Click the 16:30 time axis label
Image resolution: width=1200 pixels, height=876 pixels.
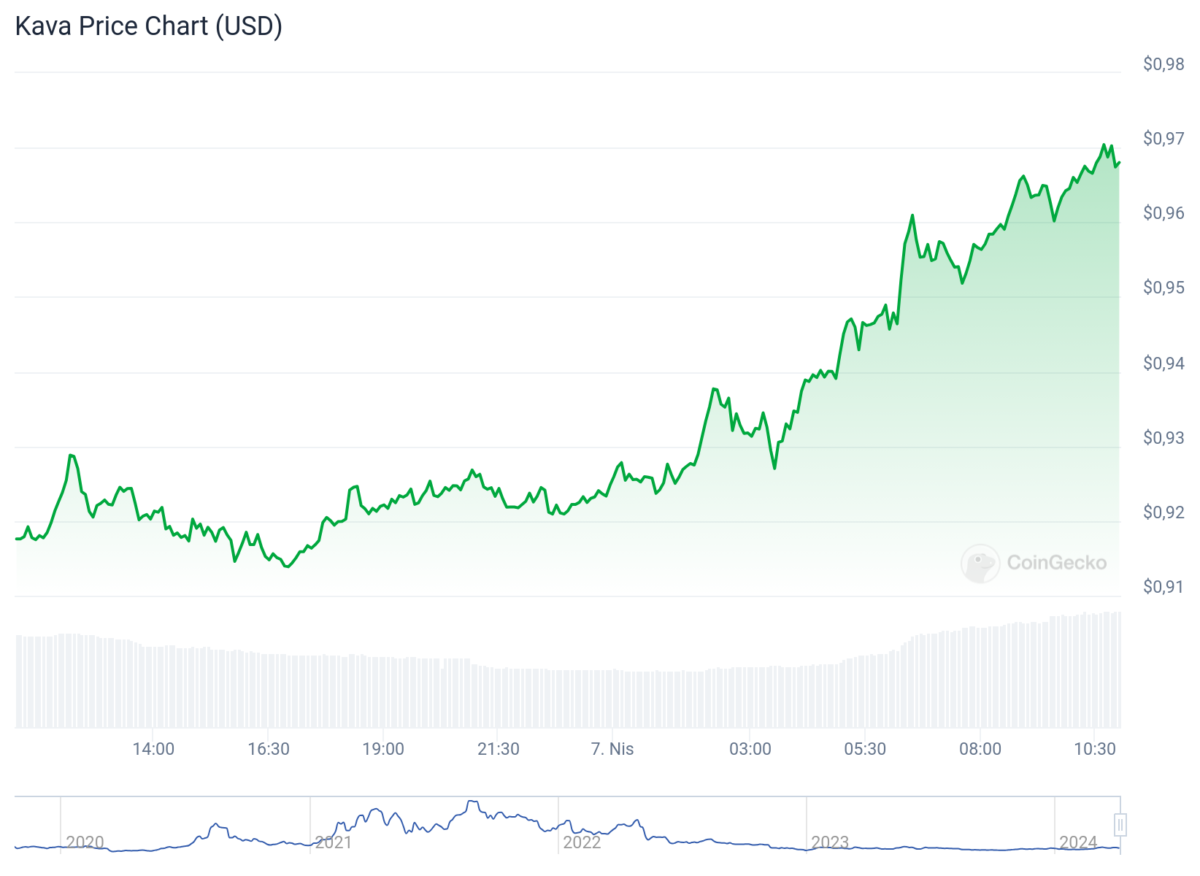pyautogui.click(x=269, y=749)
